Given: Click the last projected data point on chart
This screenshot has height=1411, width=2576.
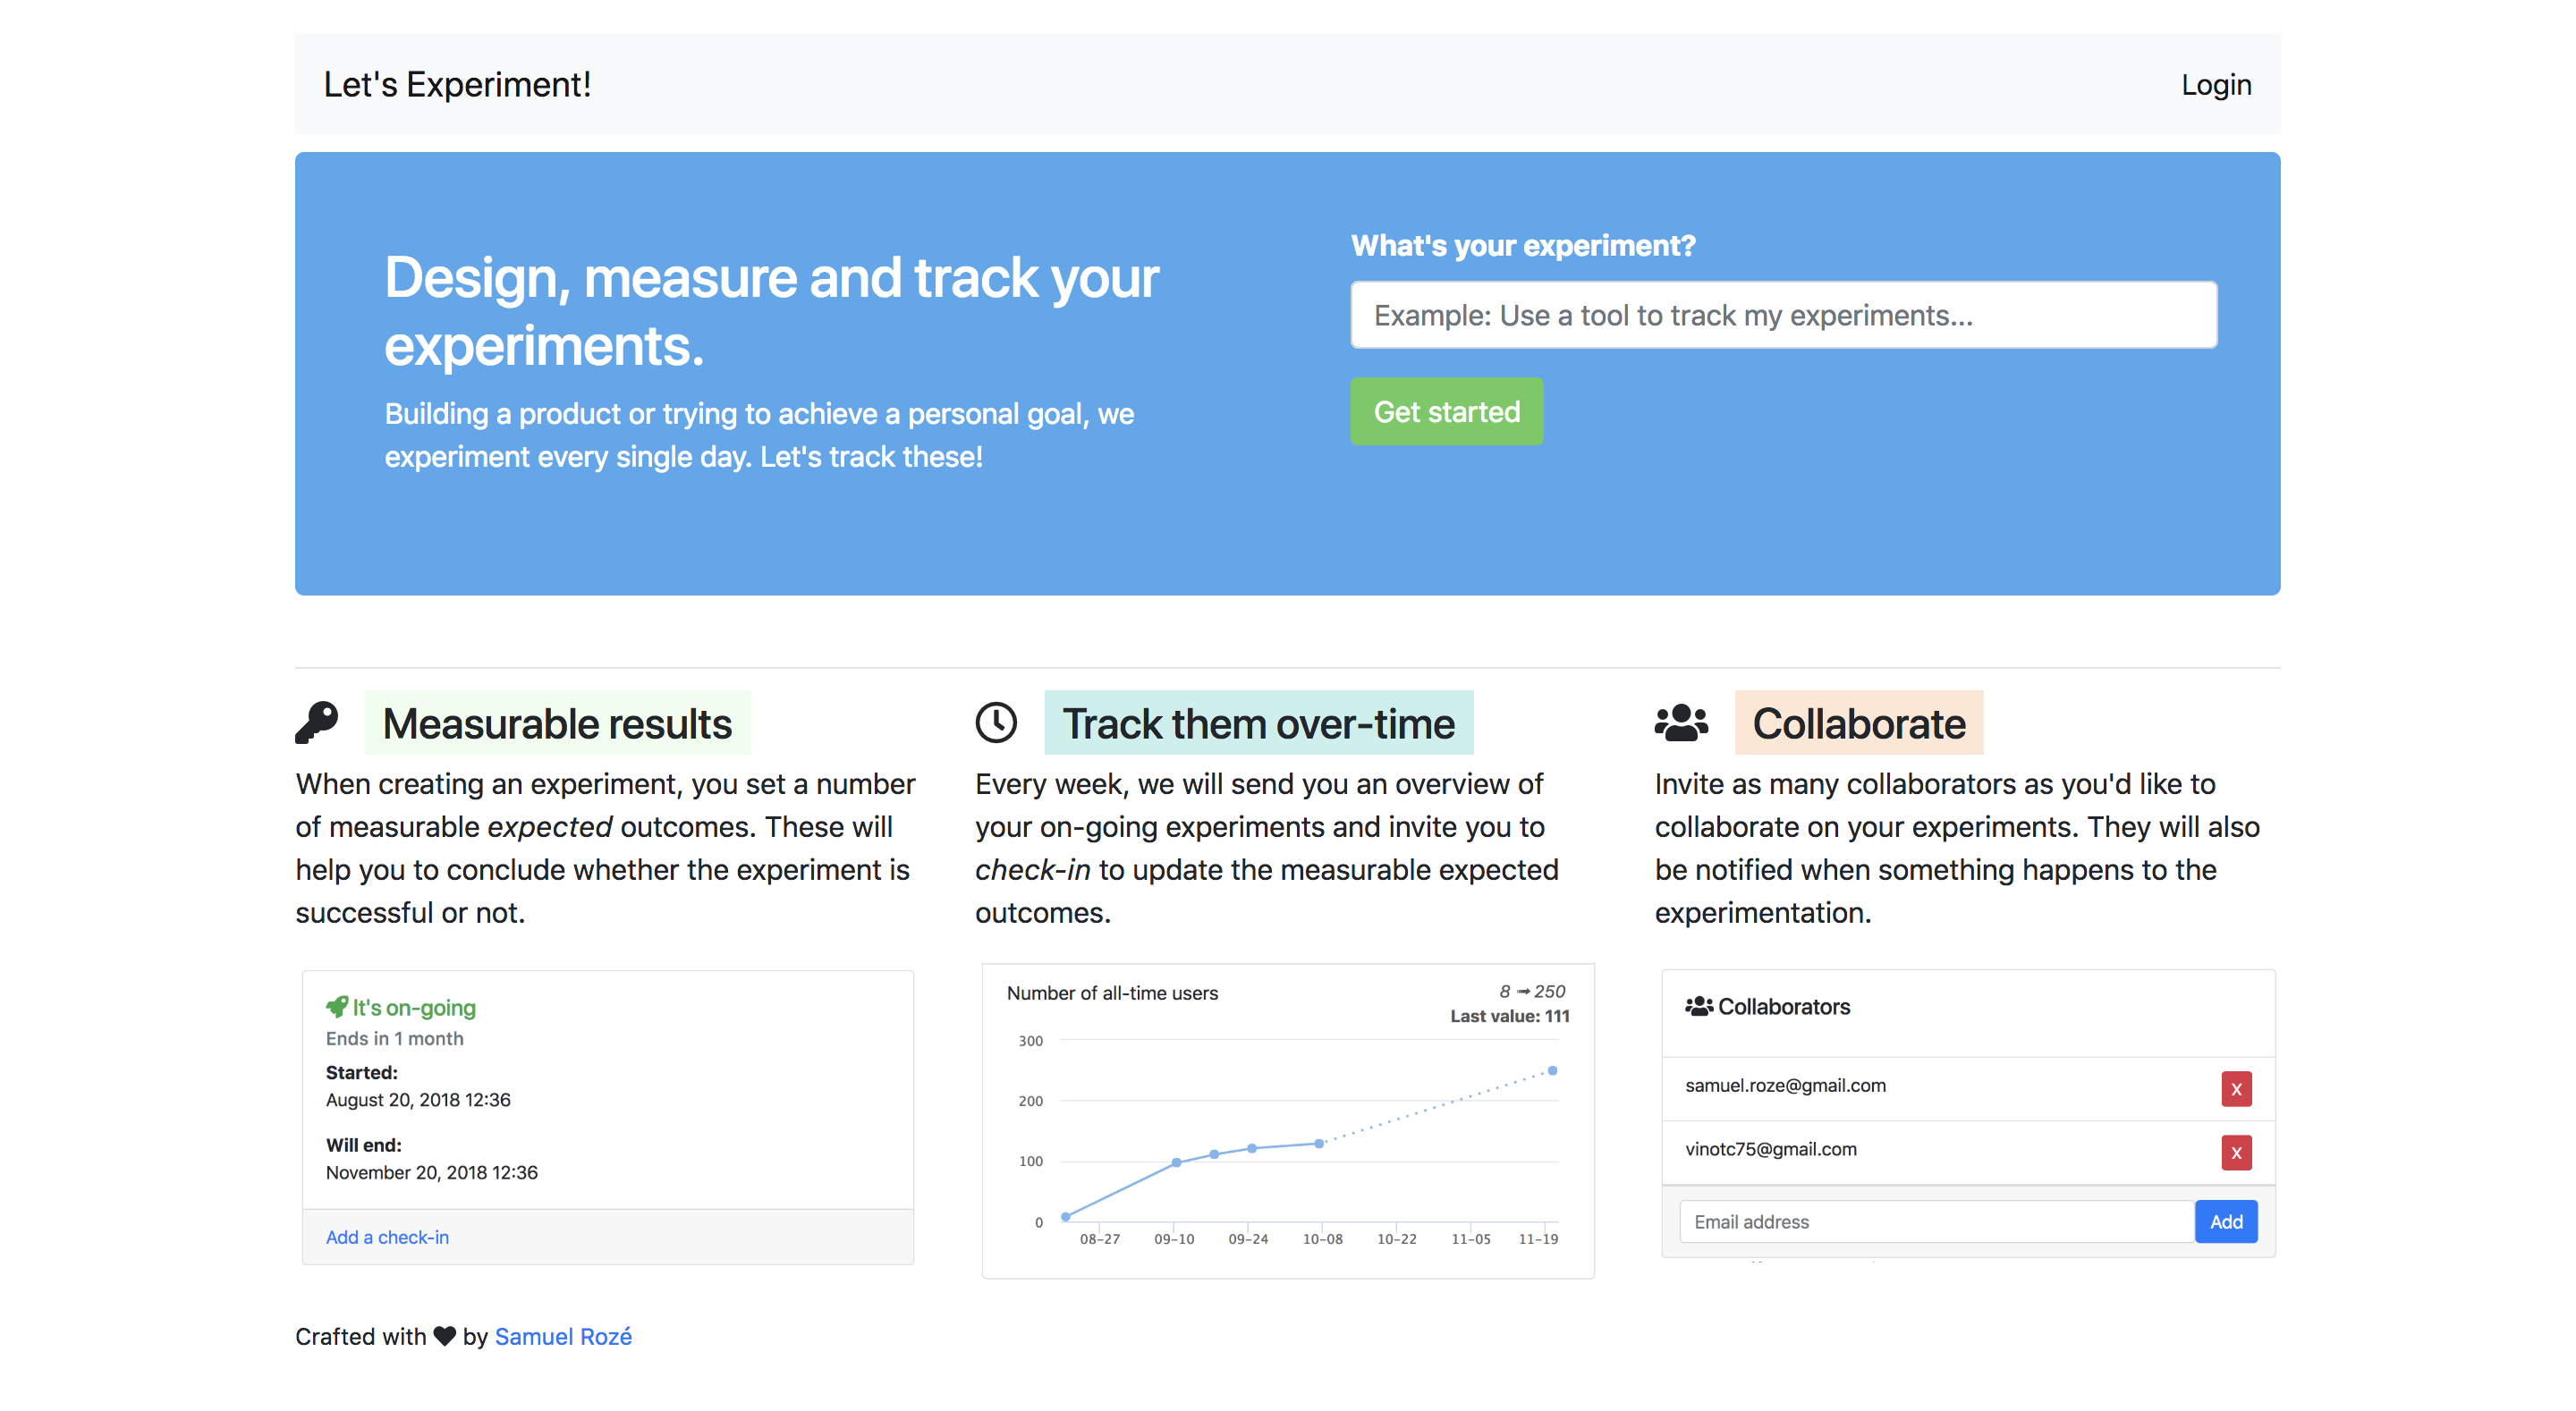Looking at the screenshot, I should click(1552, 1070).
